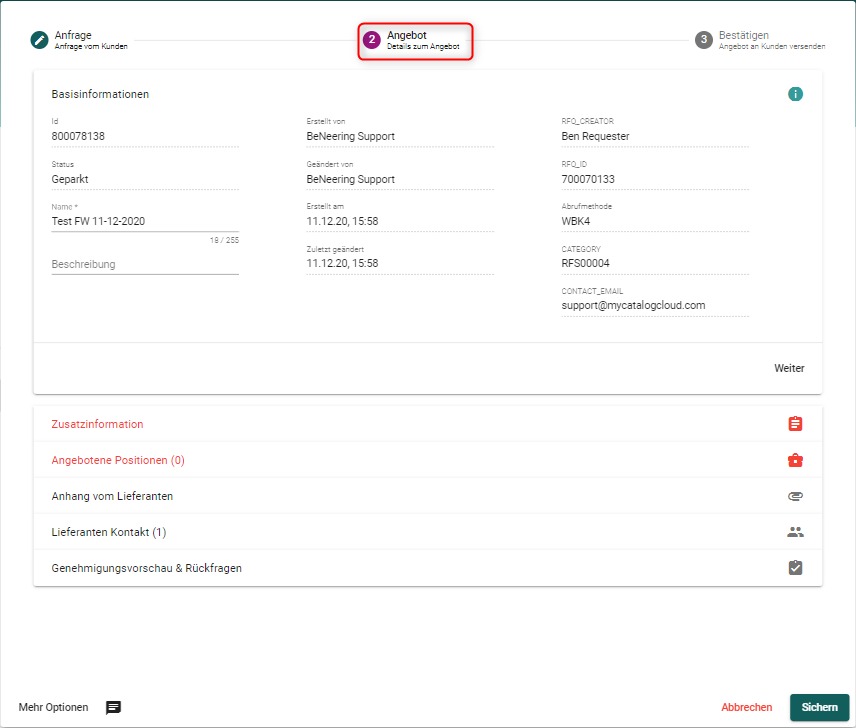Expand the Anhang vom Lieferanten section

tap(119, 496)
